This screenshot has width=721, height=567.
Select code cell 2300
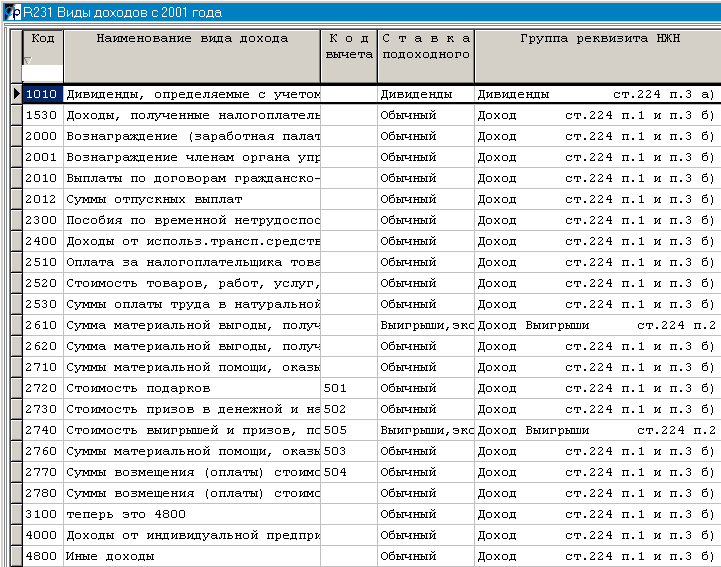tap(42, 220)
